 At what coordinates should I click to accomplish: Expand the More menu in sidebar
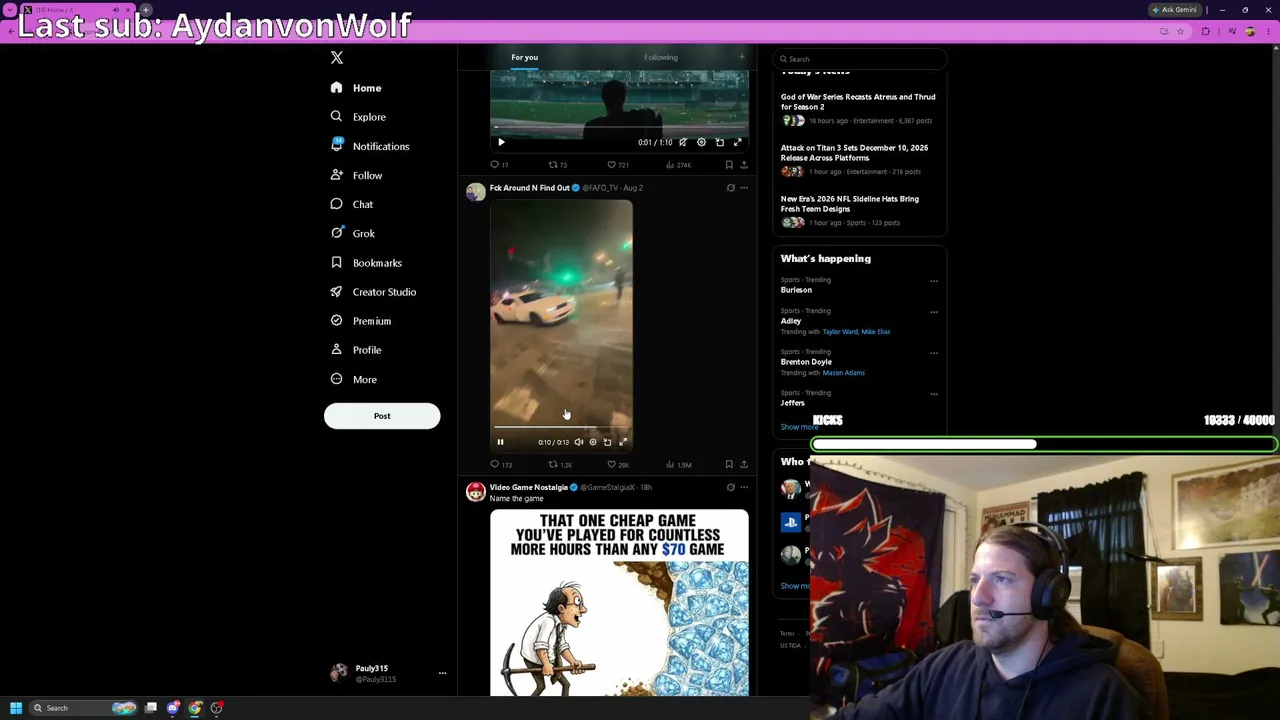[x=354, y=380]
